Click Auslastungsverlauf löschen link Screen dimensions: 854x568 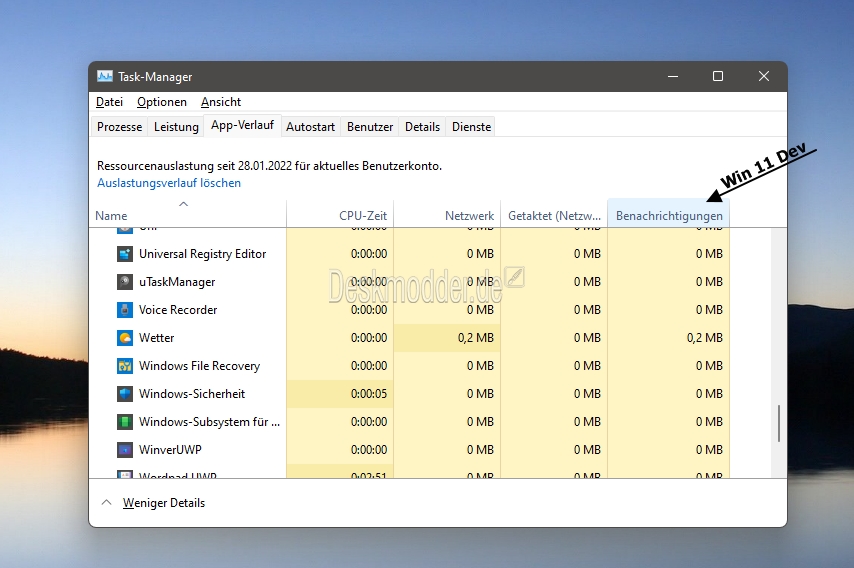click(169, 183)
